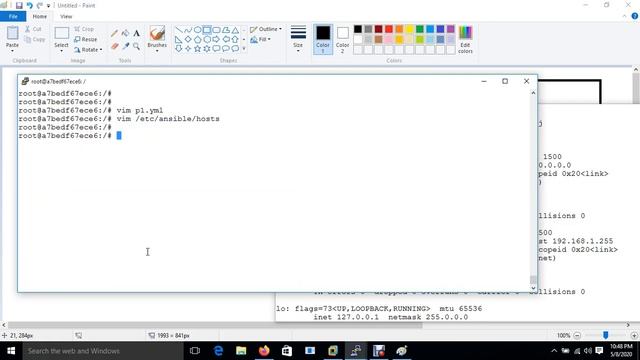Click the Select rectangle tool
The width and height of the screenshot is (640, 360).
click(62, 33)
